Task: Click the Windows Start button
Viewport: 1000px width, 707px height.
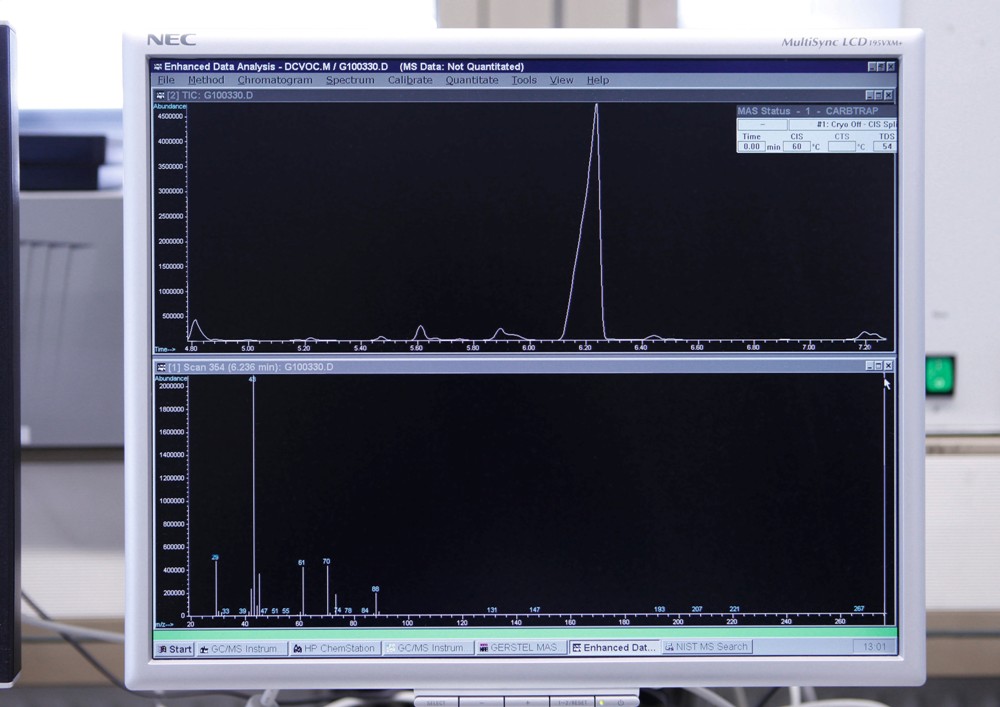Action: pos(174,648)
